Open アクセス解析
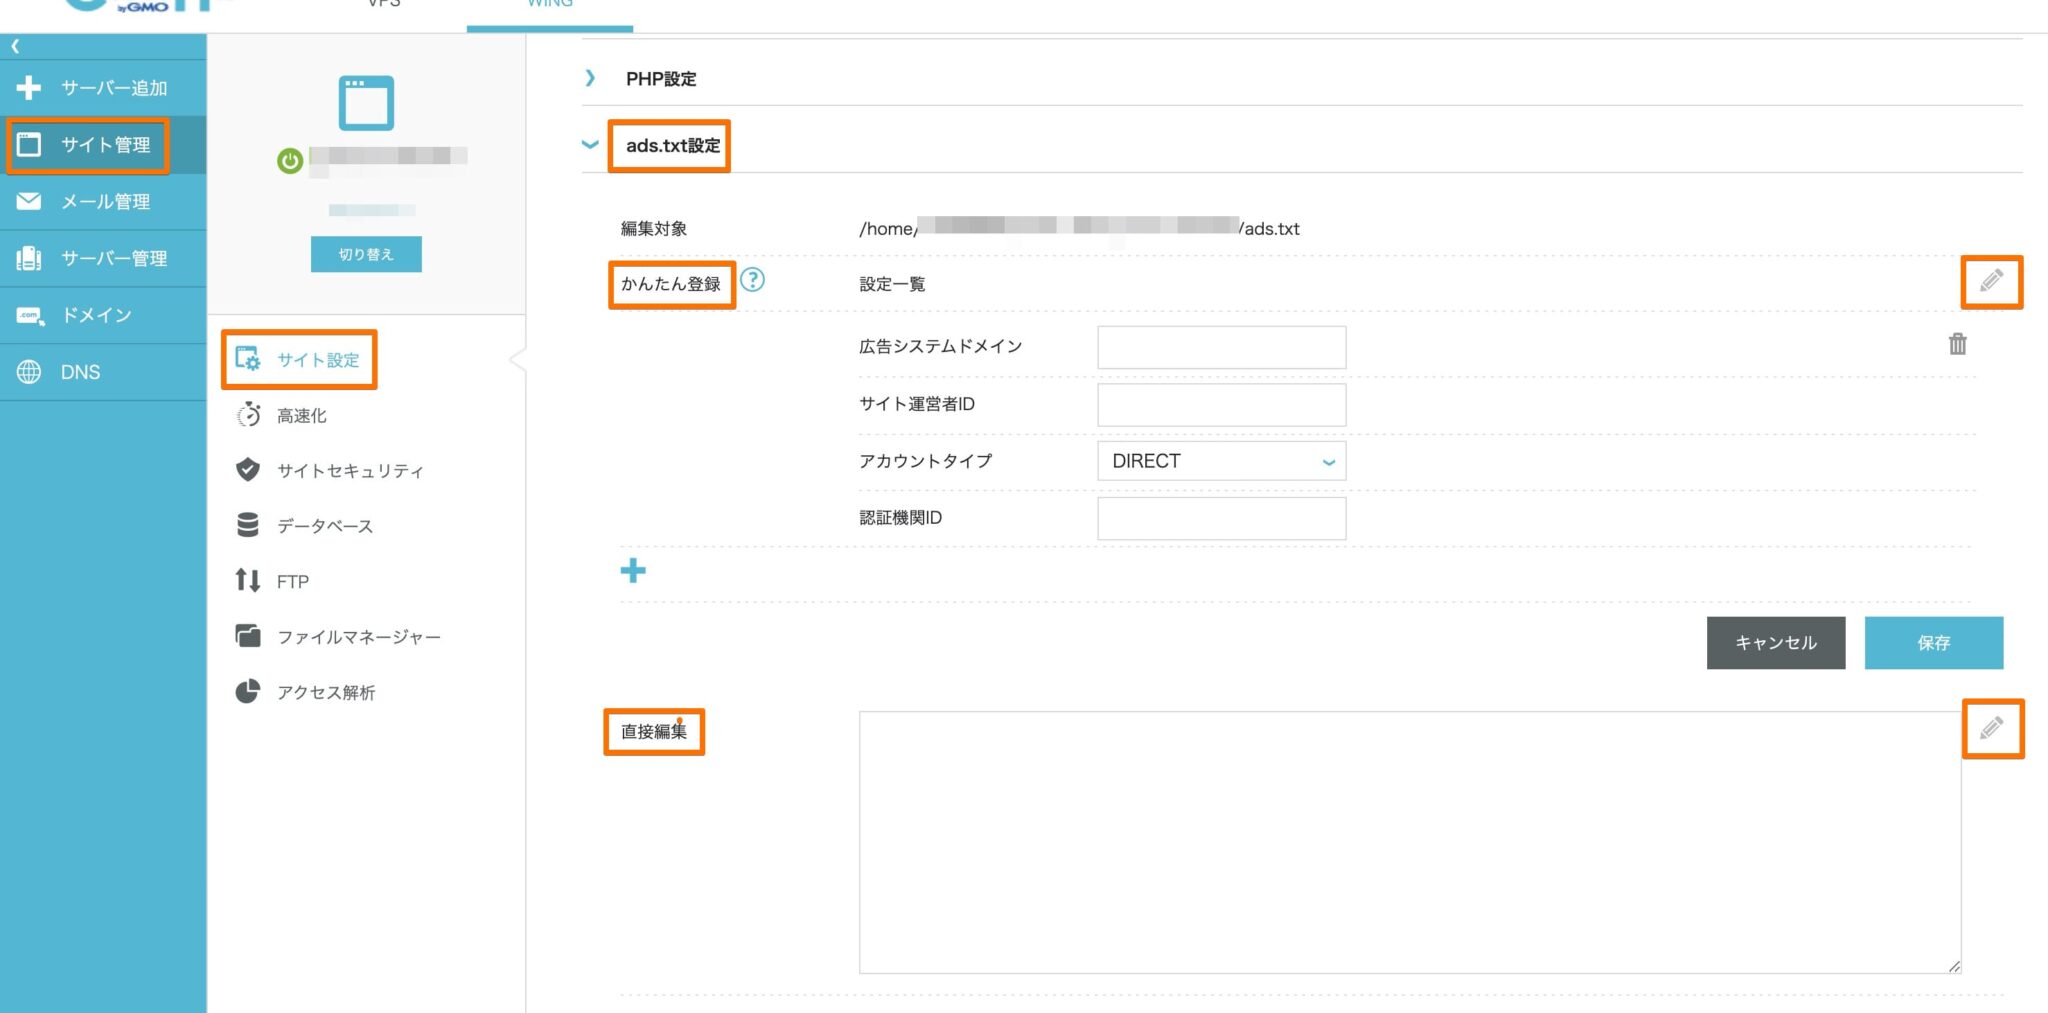 tap(327, 691)
